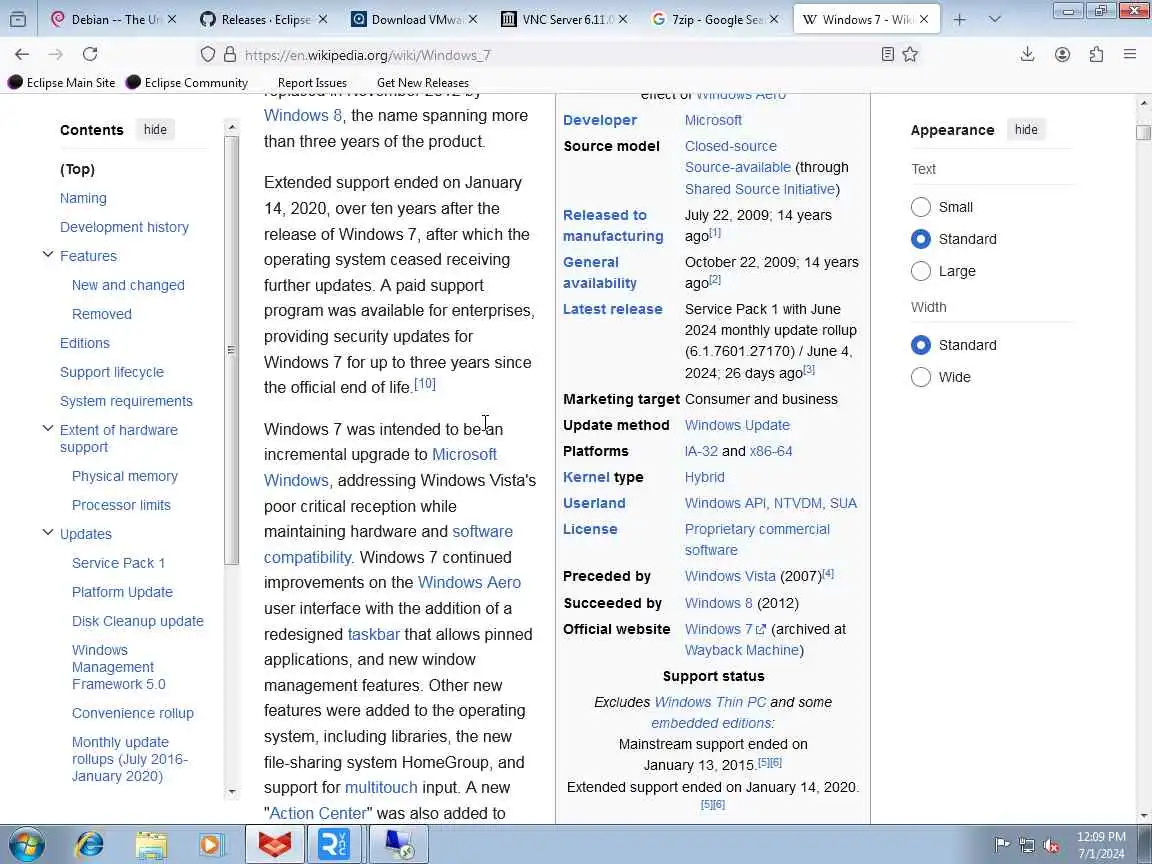Select Wide width option

pyautogui.click(x=921, y=377)
